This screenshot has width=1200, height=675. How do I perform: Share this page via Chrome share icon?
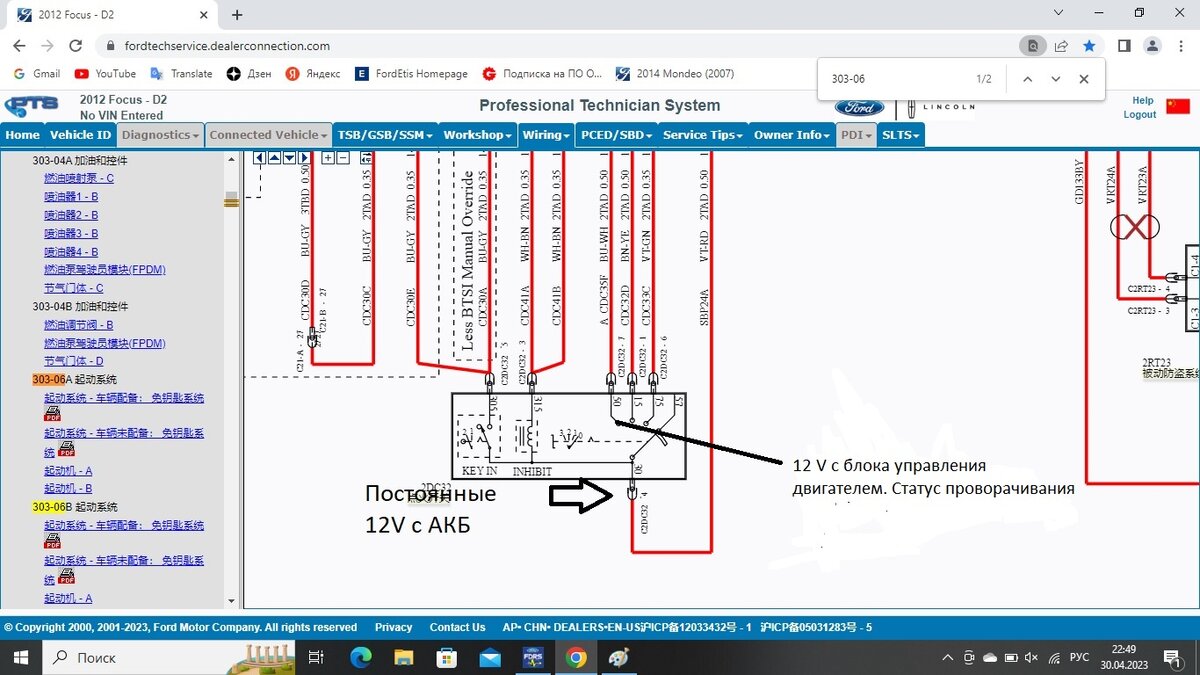click(1061, 46)
